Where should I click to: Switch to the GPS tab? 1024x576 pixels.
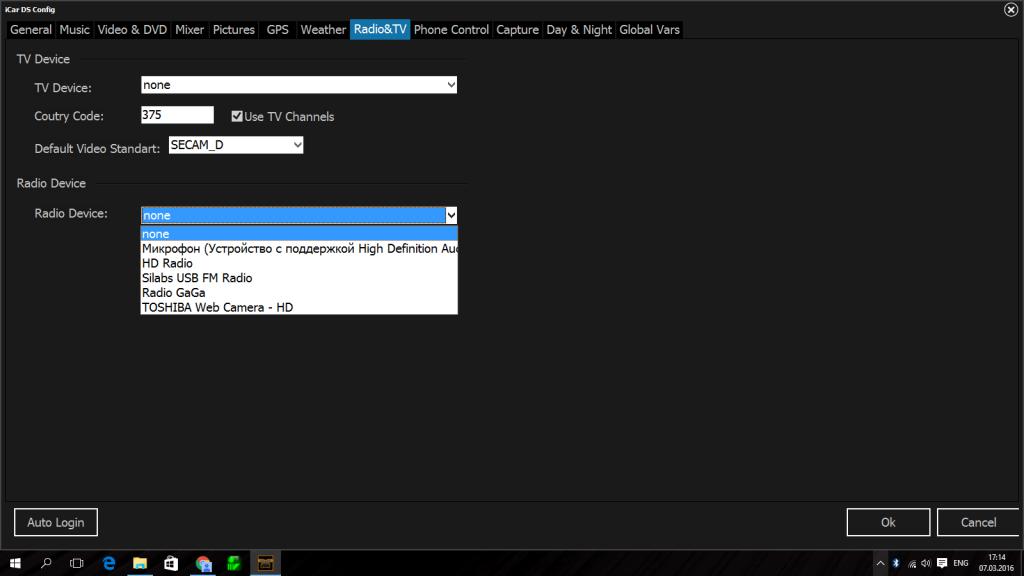(x=277, y=30)
